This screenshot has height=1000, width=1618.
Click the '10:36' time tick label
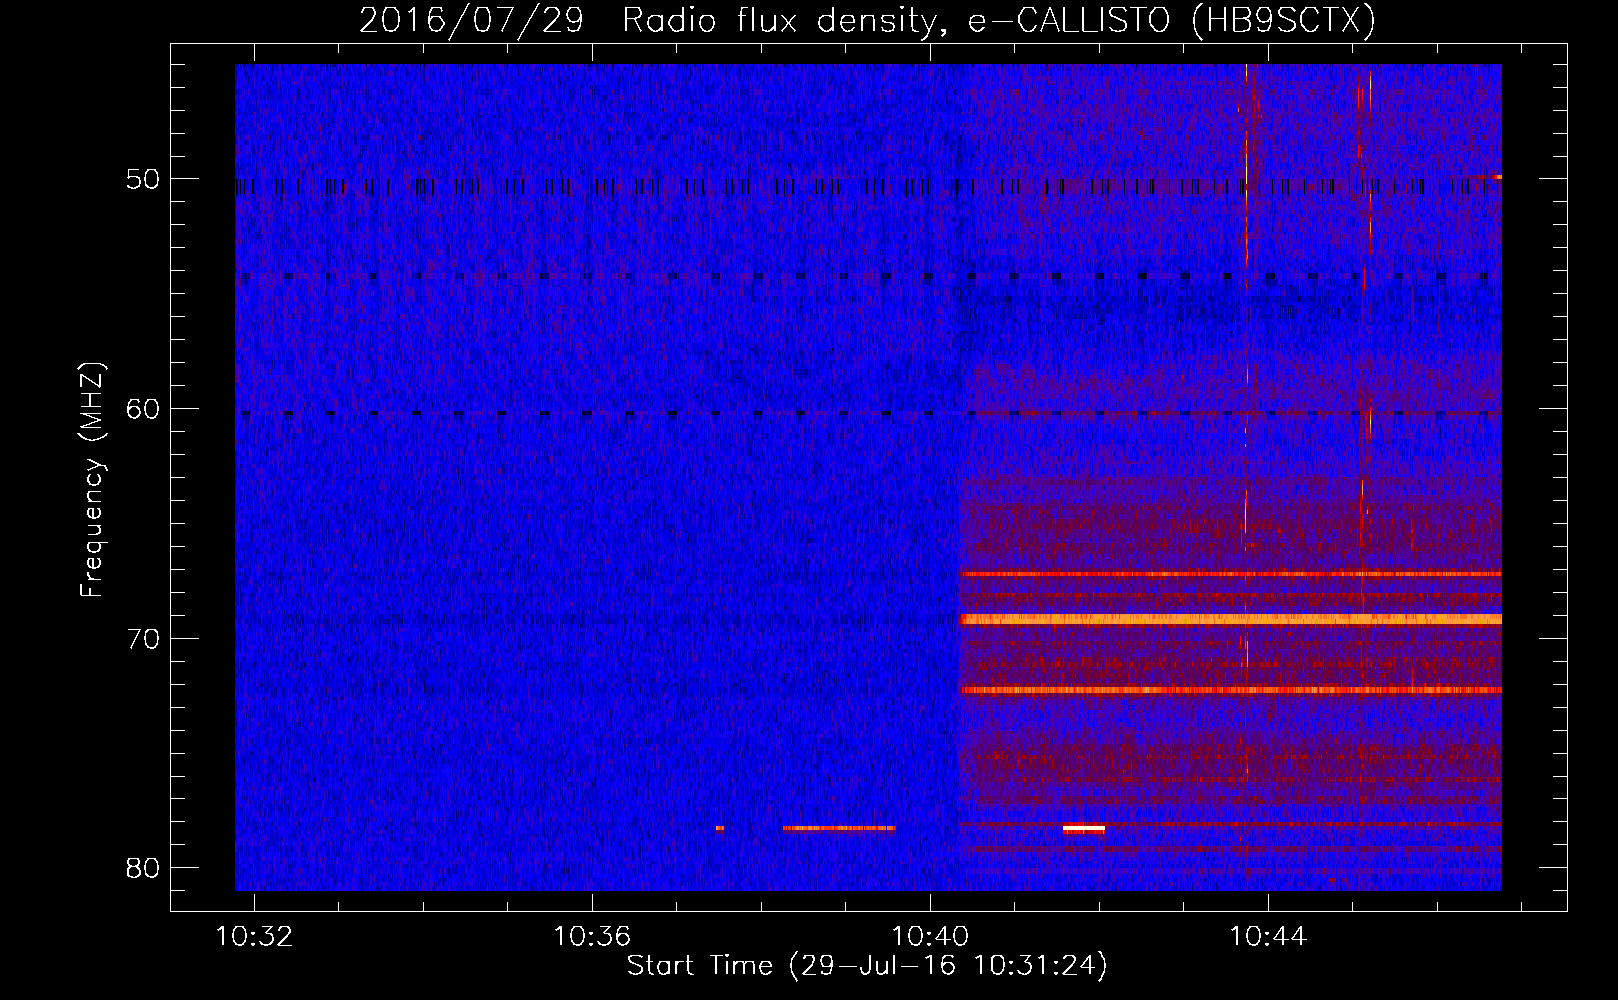[592, 937]
